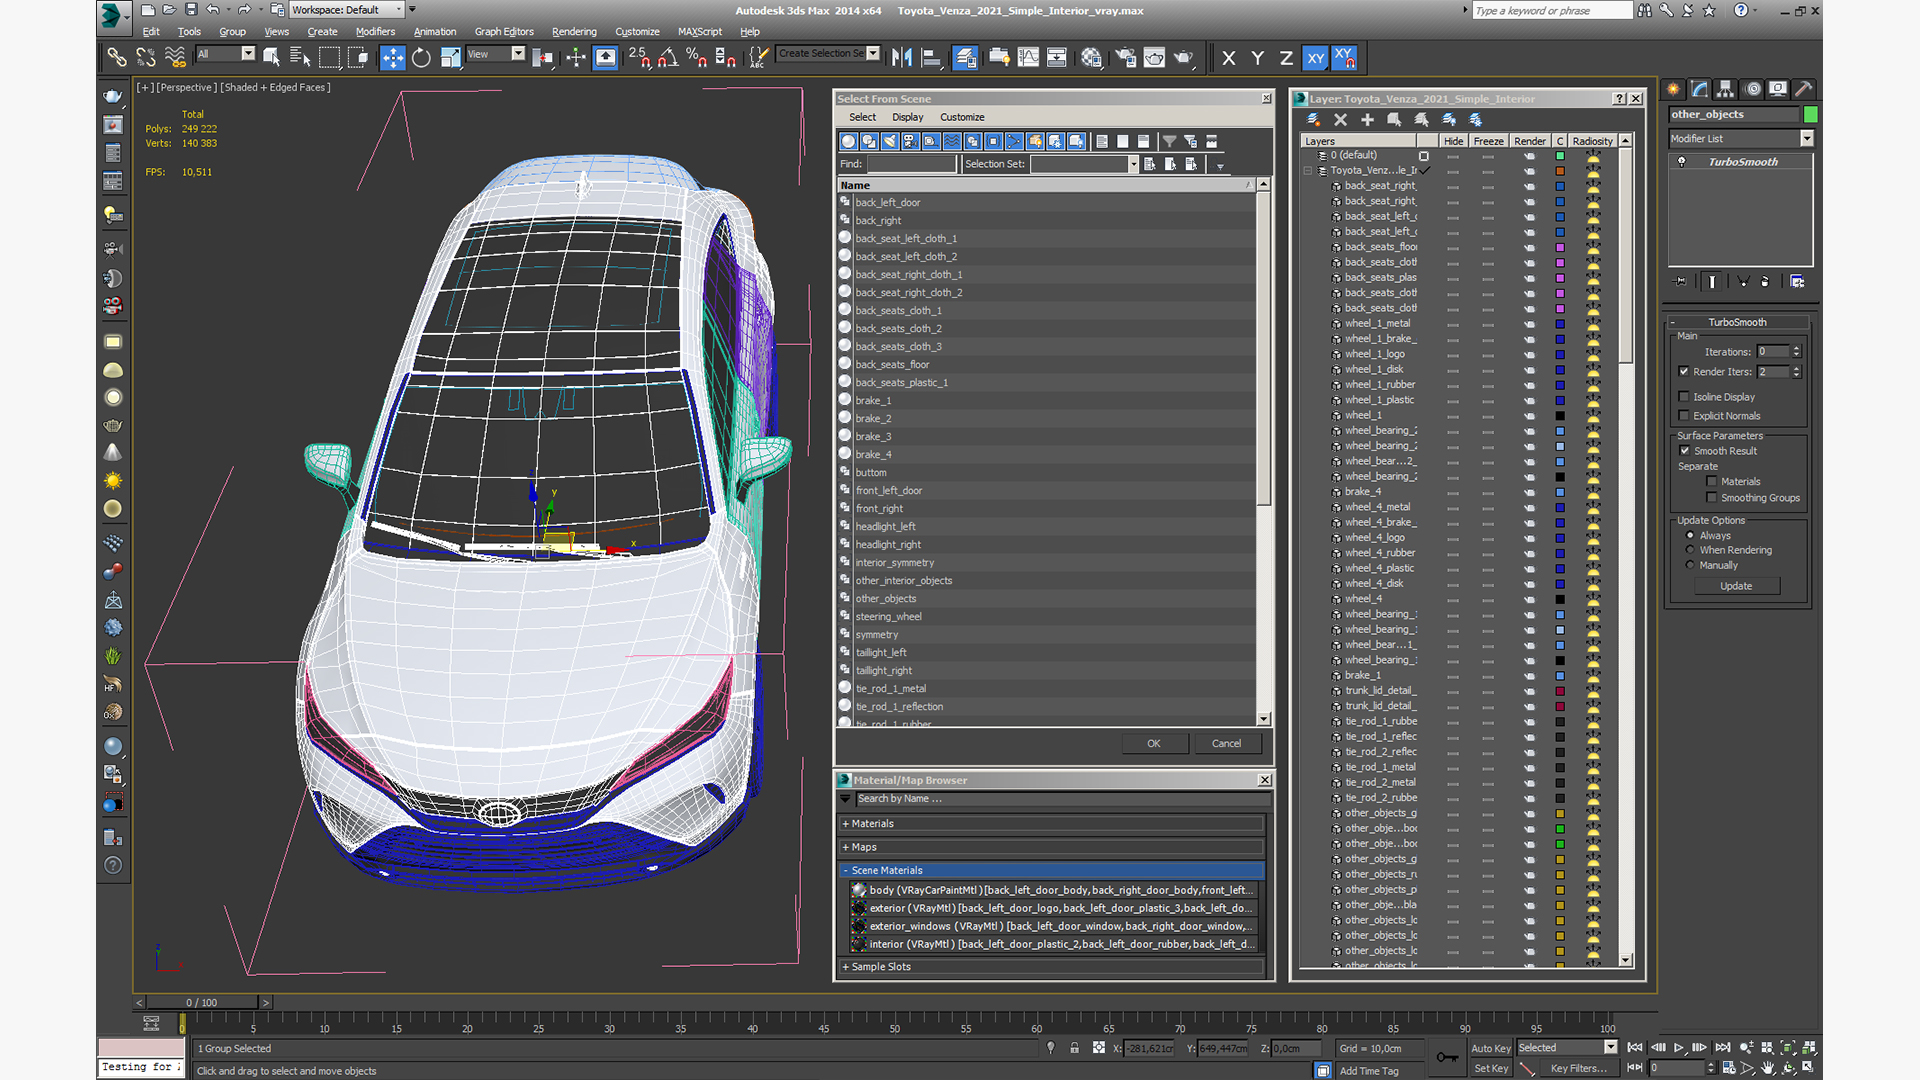The height and width of the screenshot is (1080, 1920).
Task: Open Selection Set dropdown in Select From Scene
Action: point(1085,164)
